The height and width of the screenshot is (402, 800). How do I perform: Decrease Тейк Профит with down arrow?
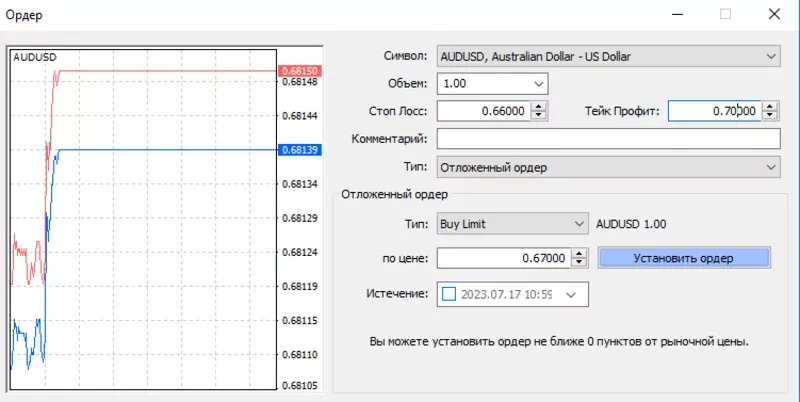point(770,115)
